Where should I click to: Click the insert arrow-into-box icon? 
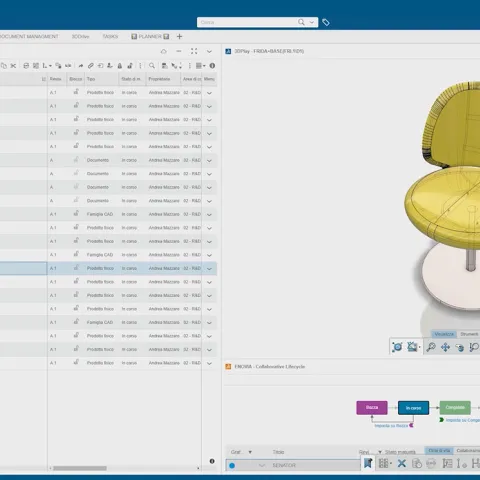coord(100,66)
